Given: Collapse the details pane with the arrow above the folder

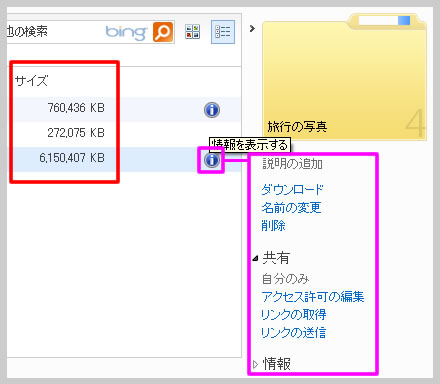Looking at the screenshot, I should (x=252, y=29).
